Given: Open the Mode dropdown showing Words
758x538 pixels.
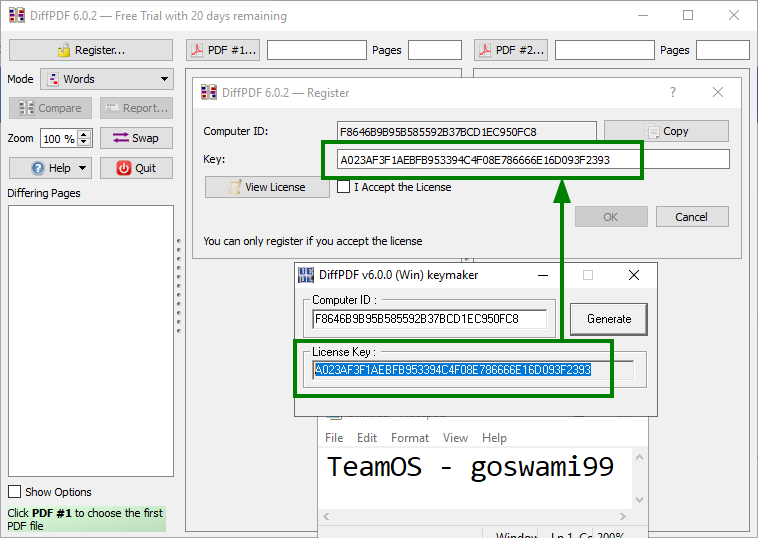Looking at the screenshot, I should [107, 79].
